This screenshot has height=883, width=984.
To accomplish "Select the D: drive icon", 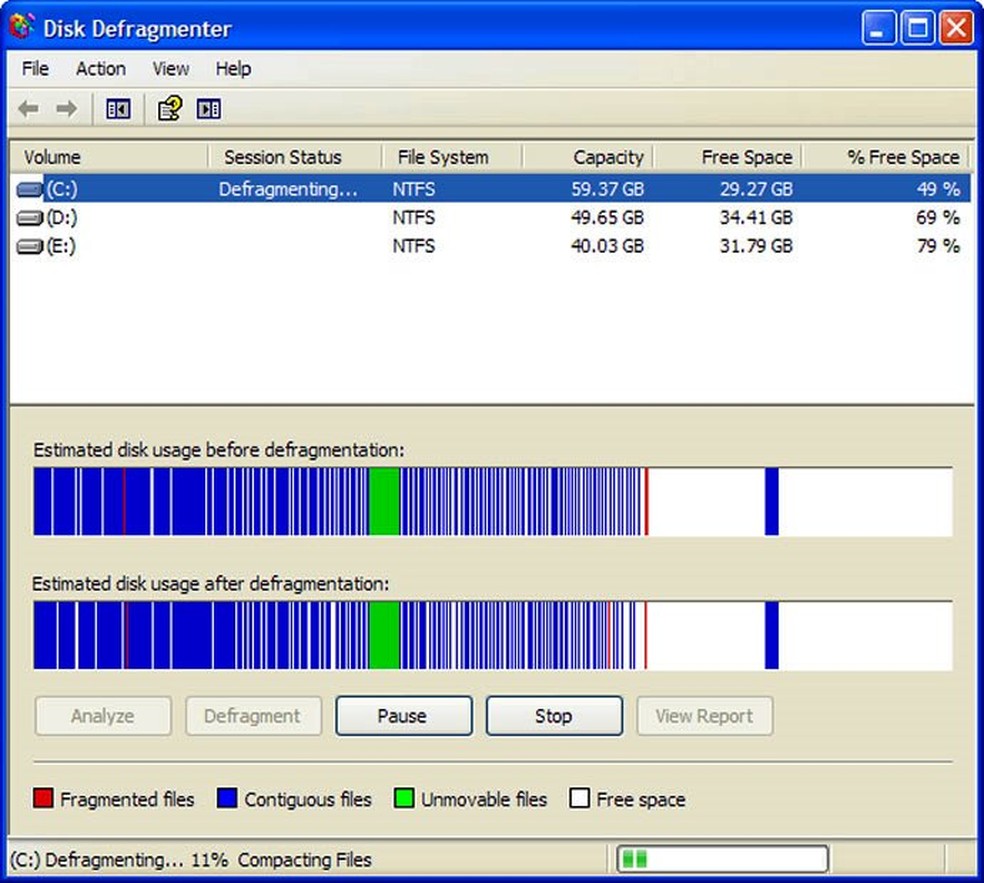I will click(x=30, y=218).
